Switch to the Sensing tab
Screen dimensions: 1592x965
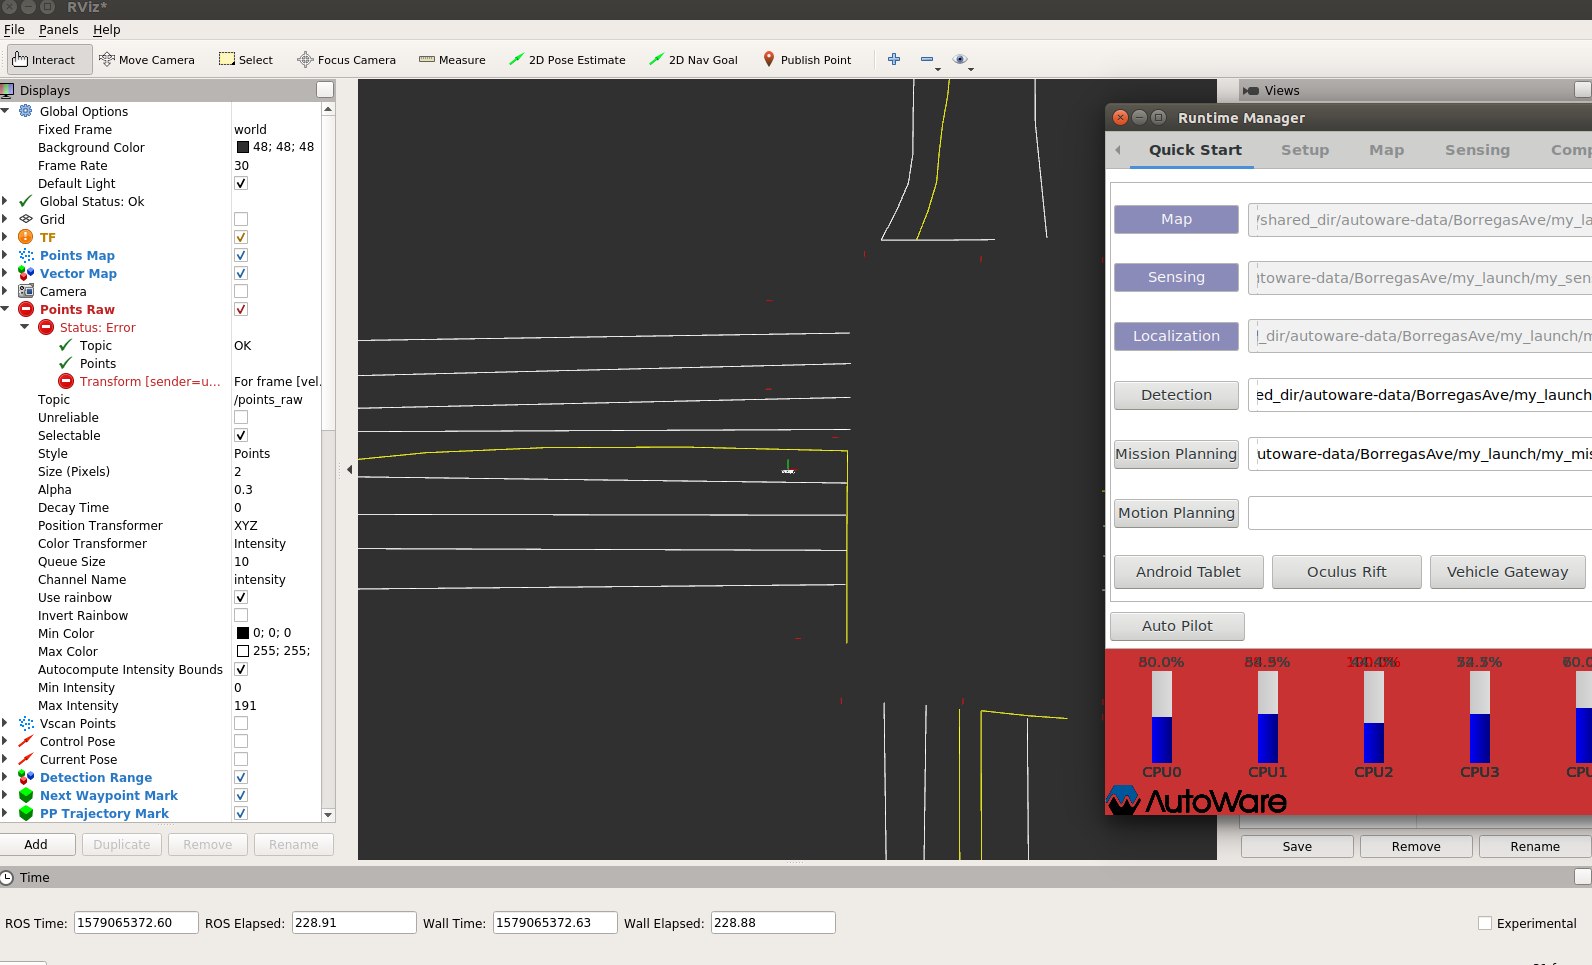pyautogui.click(x=1477, y=150)
